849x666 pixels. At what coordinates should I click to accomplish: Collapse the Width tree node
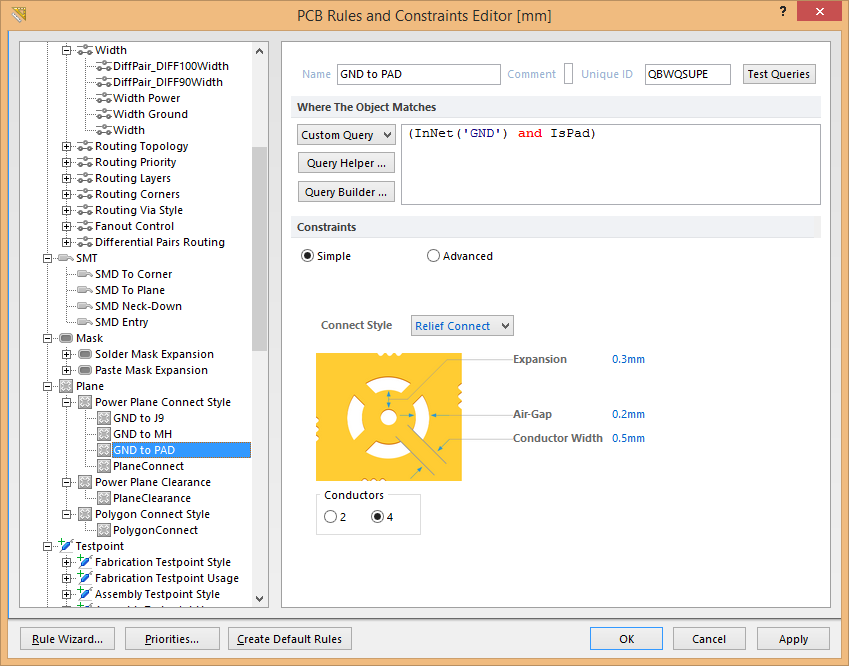pos(66,50)
